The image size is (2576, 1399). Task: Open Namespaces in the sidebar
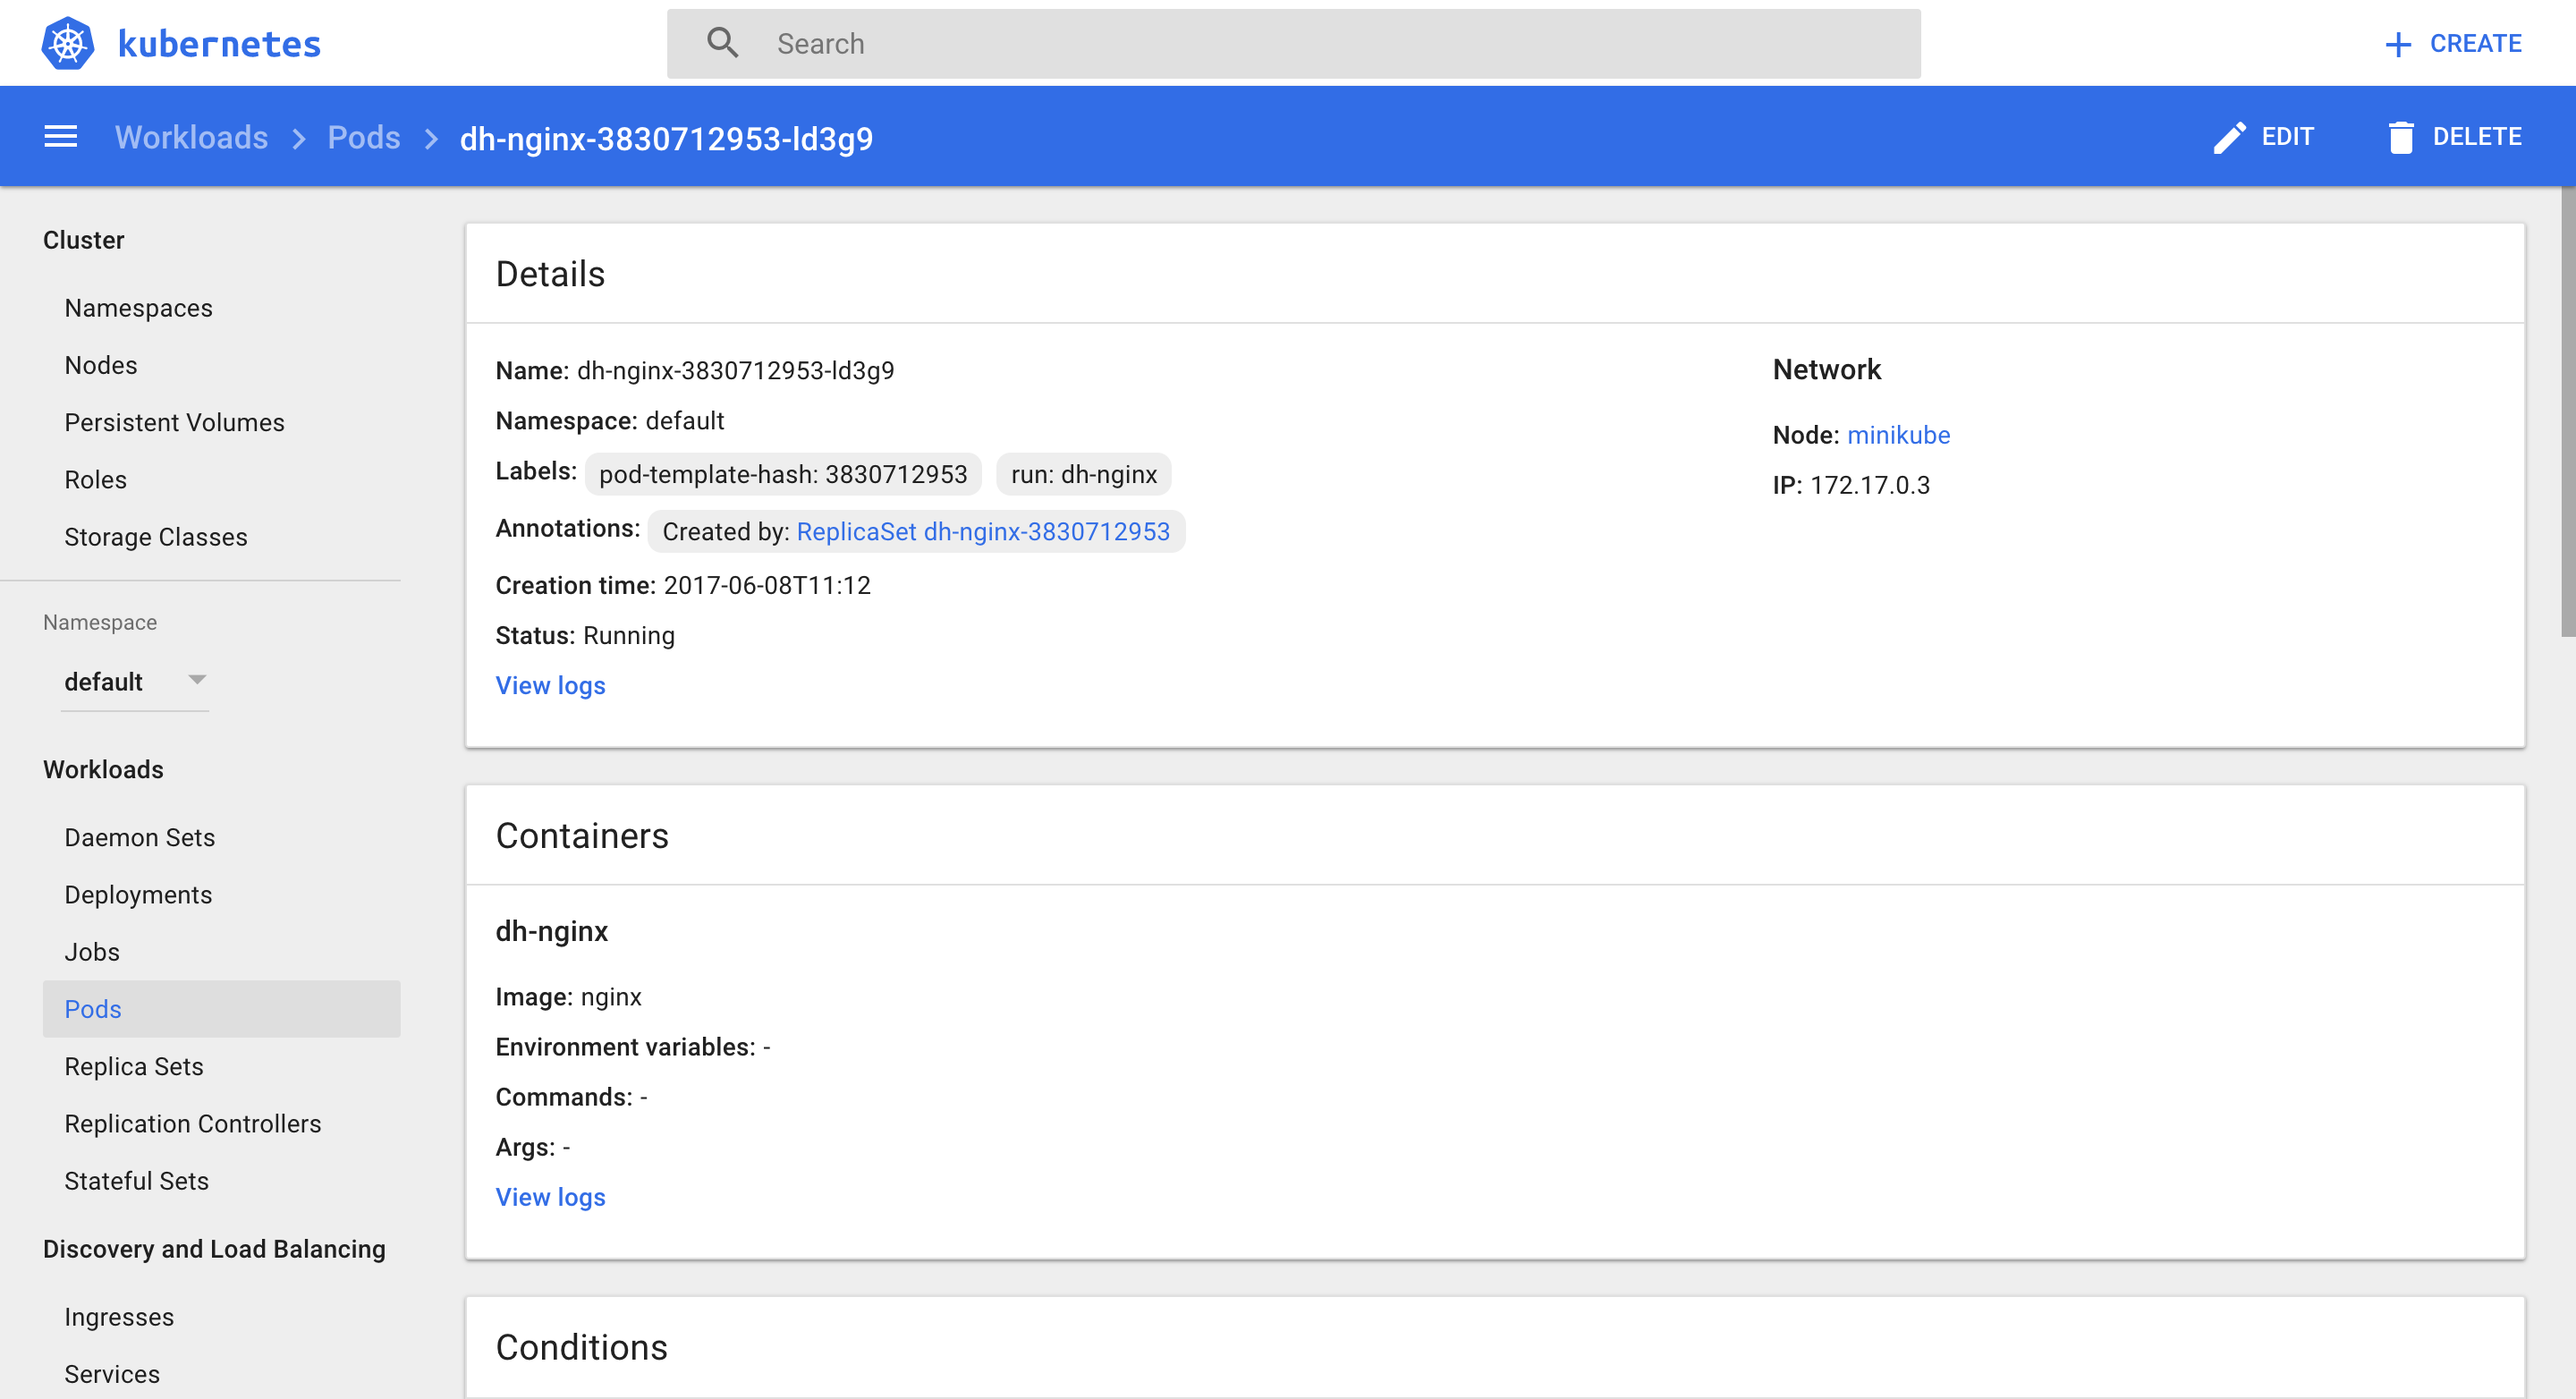[138, 308]
